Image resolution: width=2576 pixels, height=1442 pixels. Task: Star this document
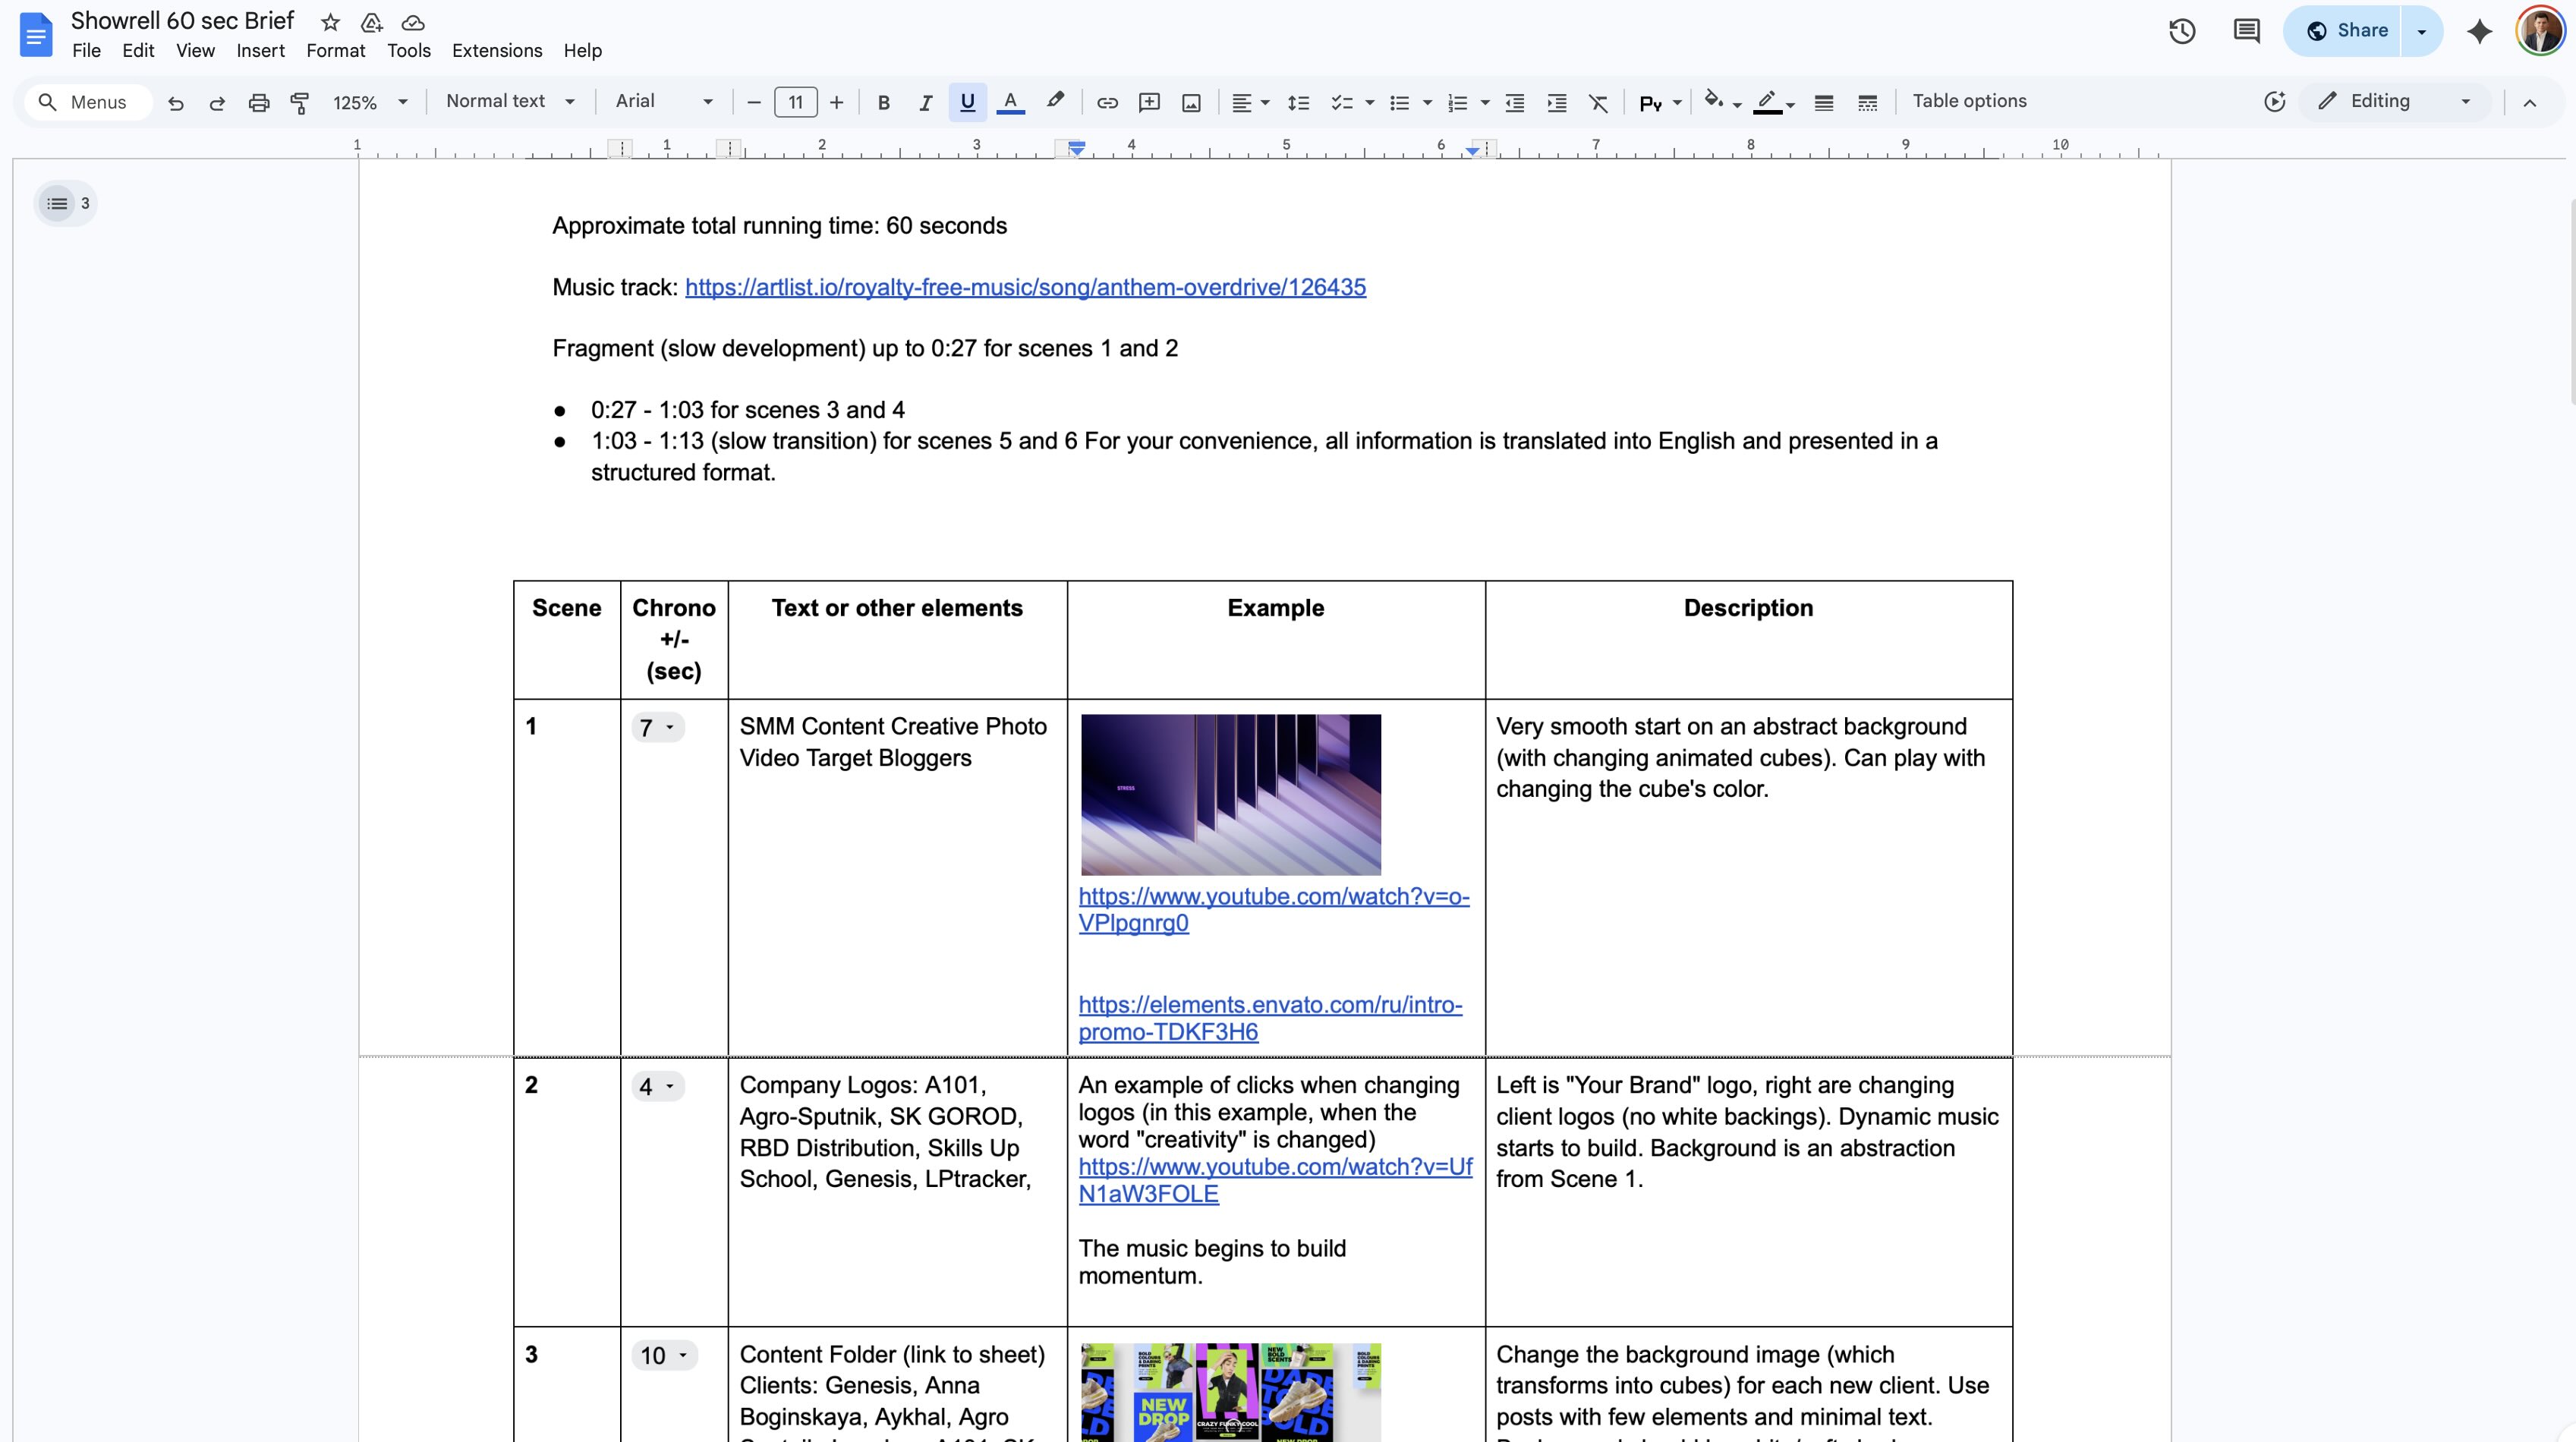click(x=330, y=22)
